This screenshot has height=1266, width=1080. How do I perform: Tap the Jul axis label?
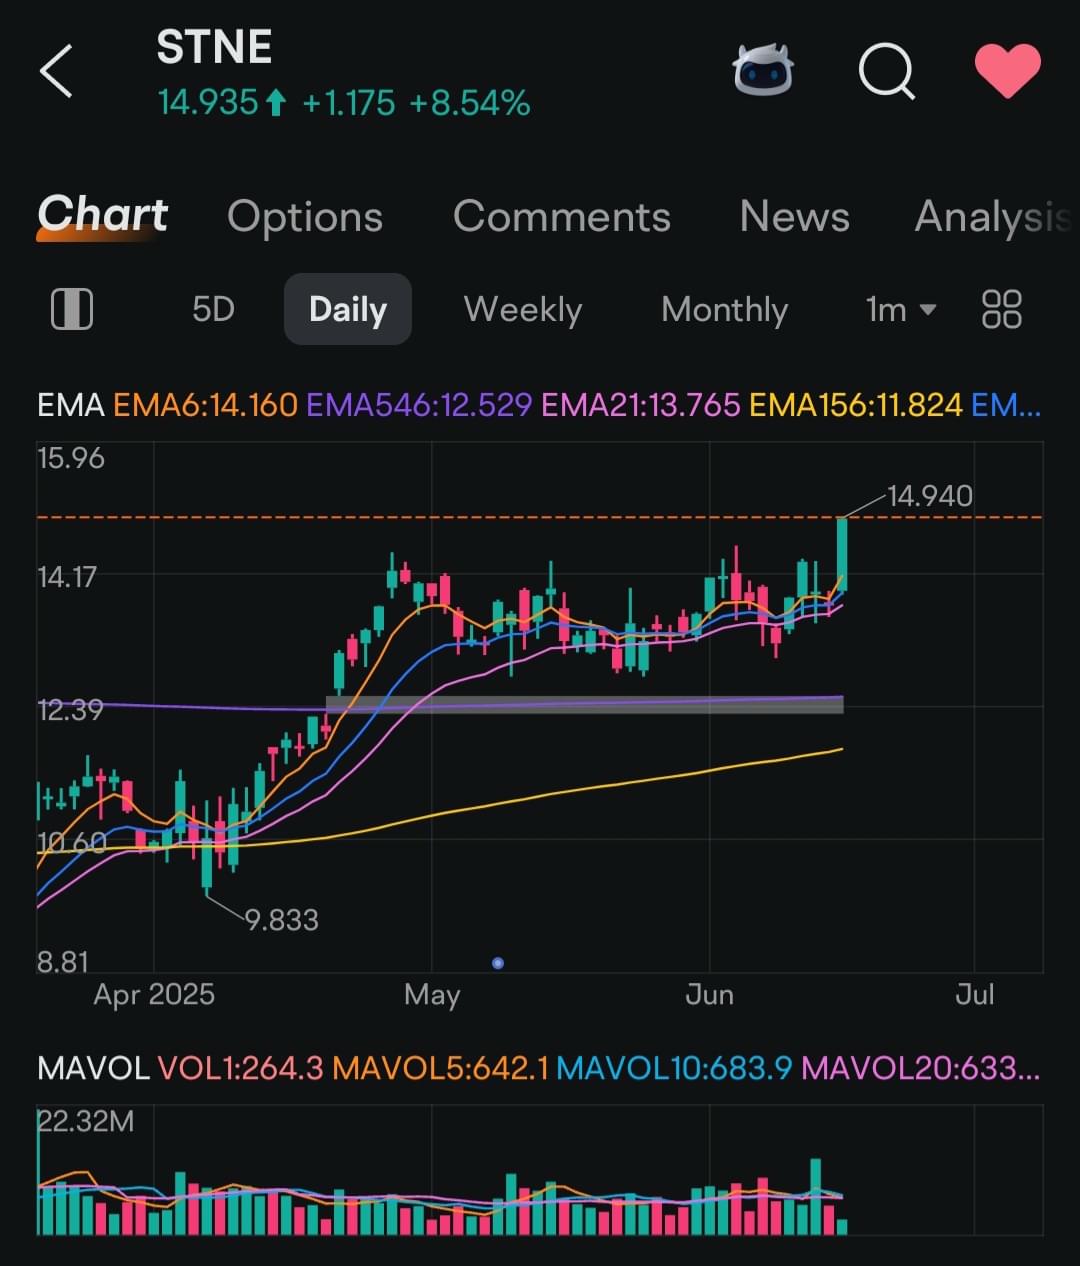point(975,994)
